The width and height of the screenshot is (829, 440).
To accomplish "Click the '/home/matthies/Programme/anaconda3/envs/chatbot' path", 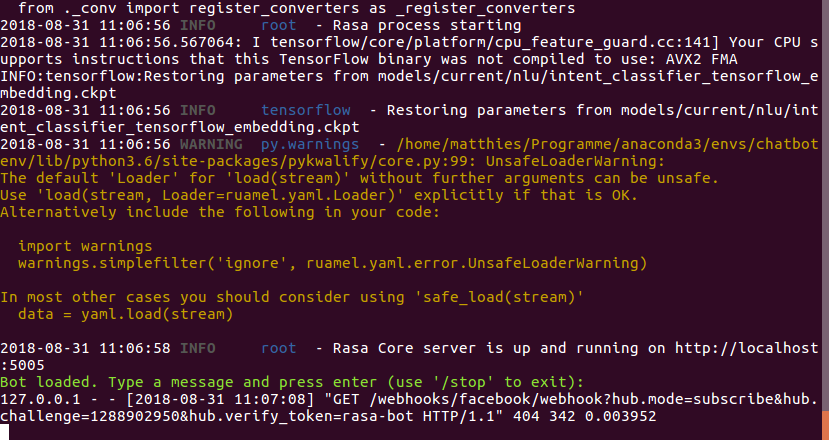I will [x=607, y=144].
